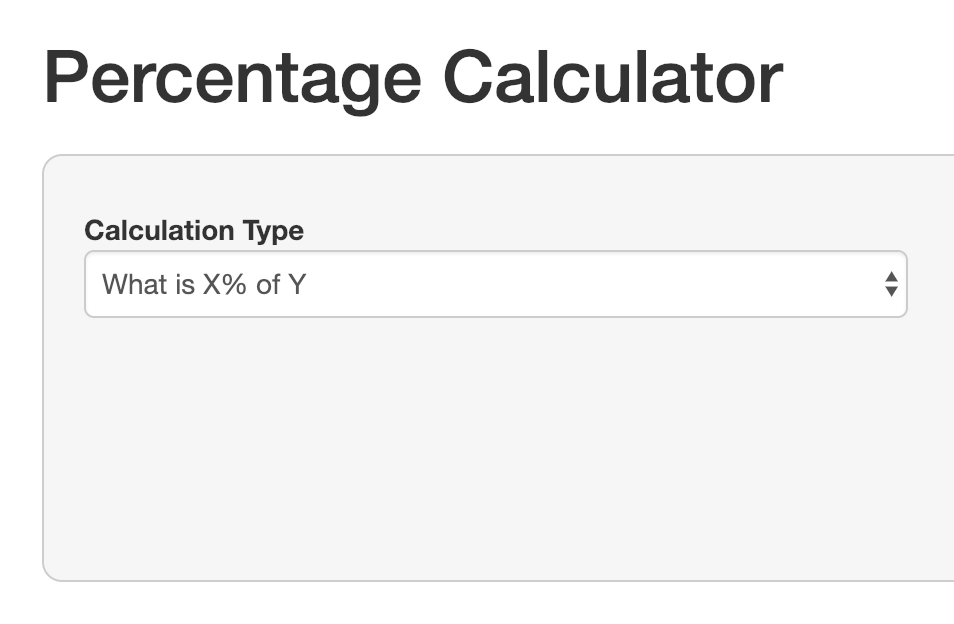Click the word 'Calculation' in the field label
The height and width of the screenshot is (624, 954).
[160, 231]
